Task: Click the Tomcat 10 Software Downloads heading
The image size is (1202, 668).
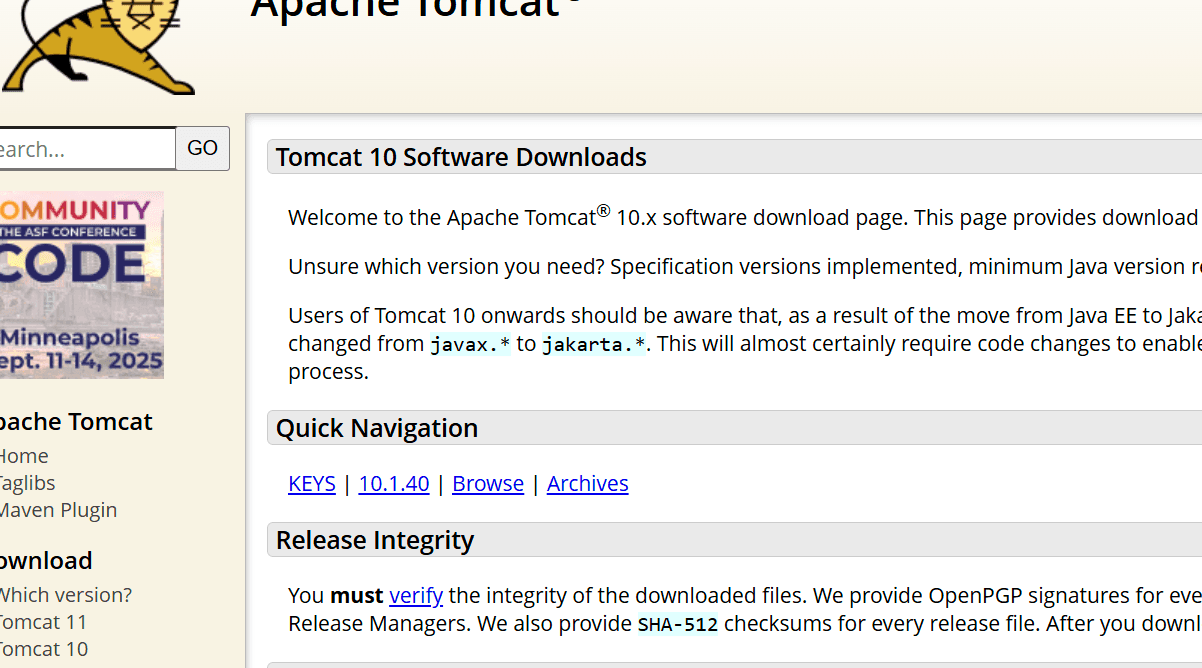Action: pyautogui.click(x=461, y=157)
